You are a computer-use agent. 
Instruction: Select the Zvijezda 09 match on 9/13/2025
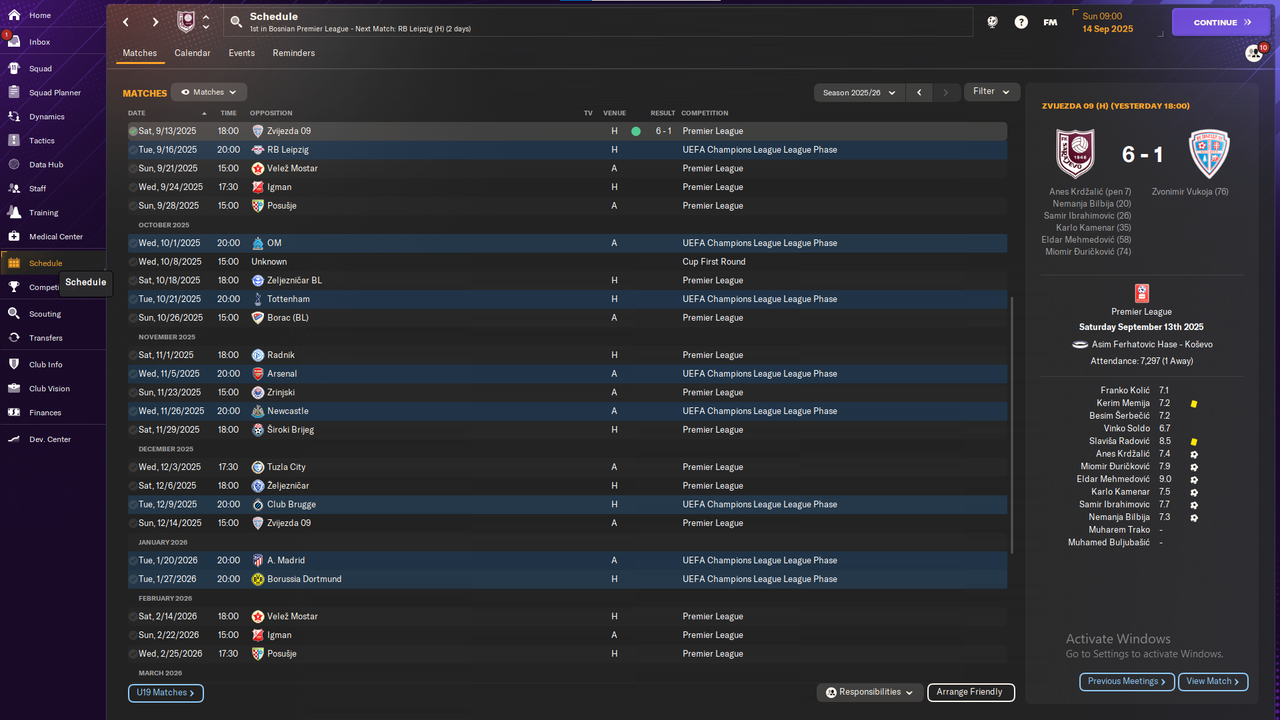point(567,131)
